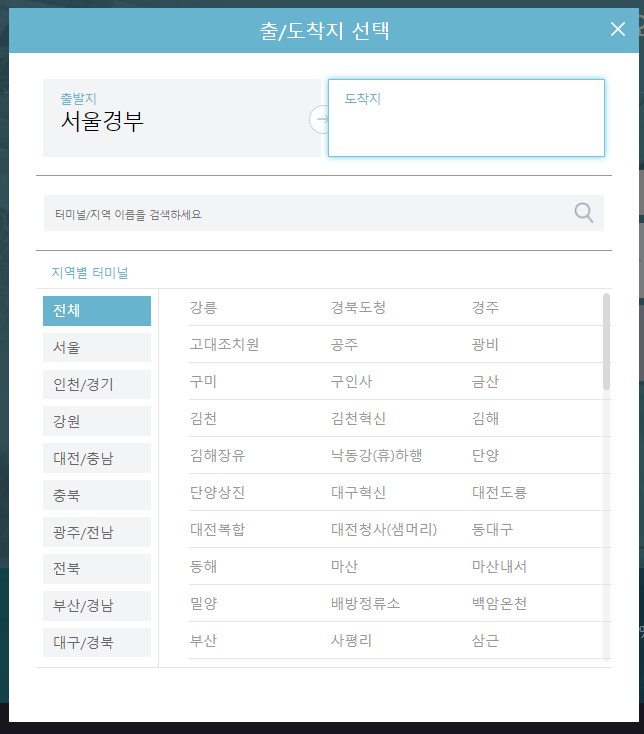Click the 마산내서 terminal entry
Screen dimensions: 644x734
pyautogui.click(x=499, y=566)
